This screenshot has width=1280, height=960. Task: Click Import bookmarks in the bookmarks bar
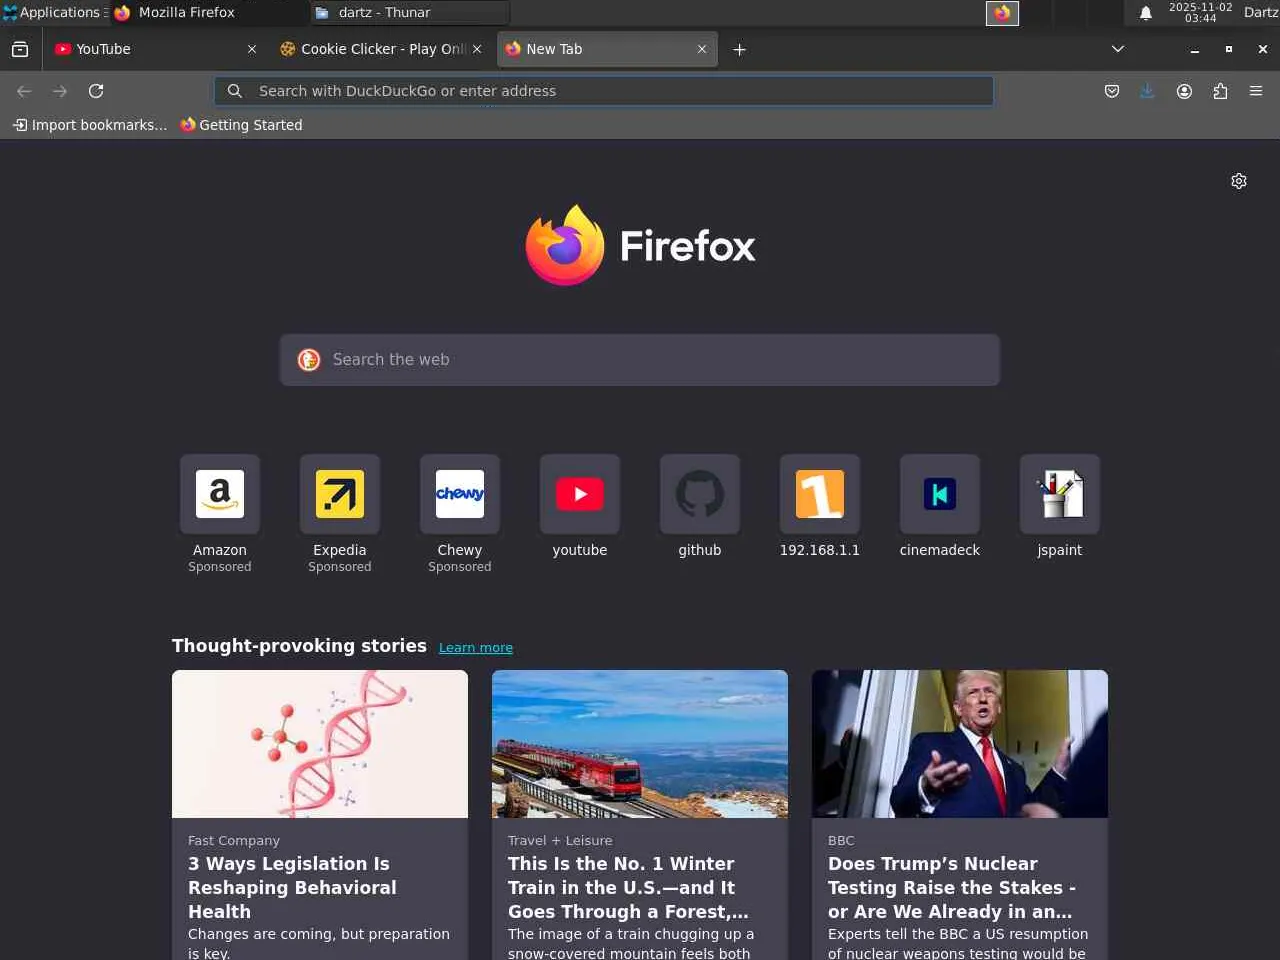point(89,125)
